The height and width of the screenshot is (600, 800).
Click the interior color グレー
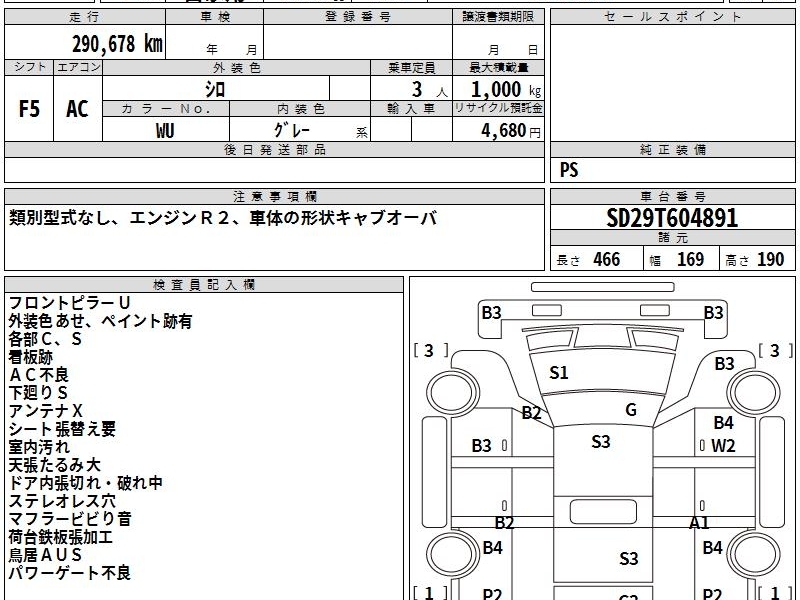[x=292, y=130]
